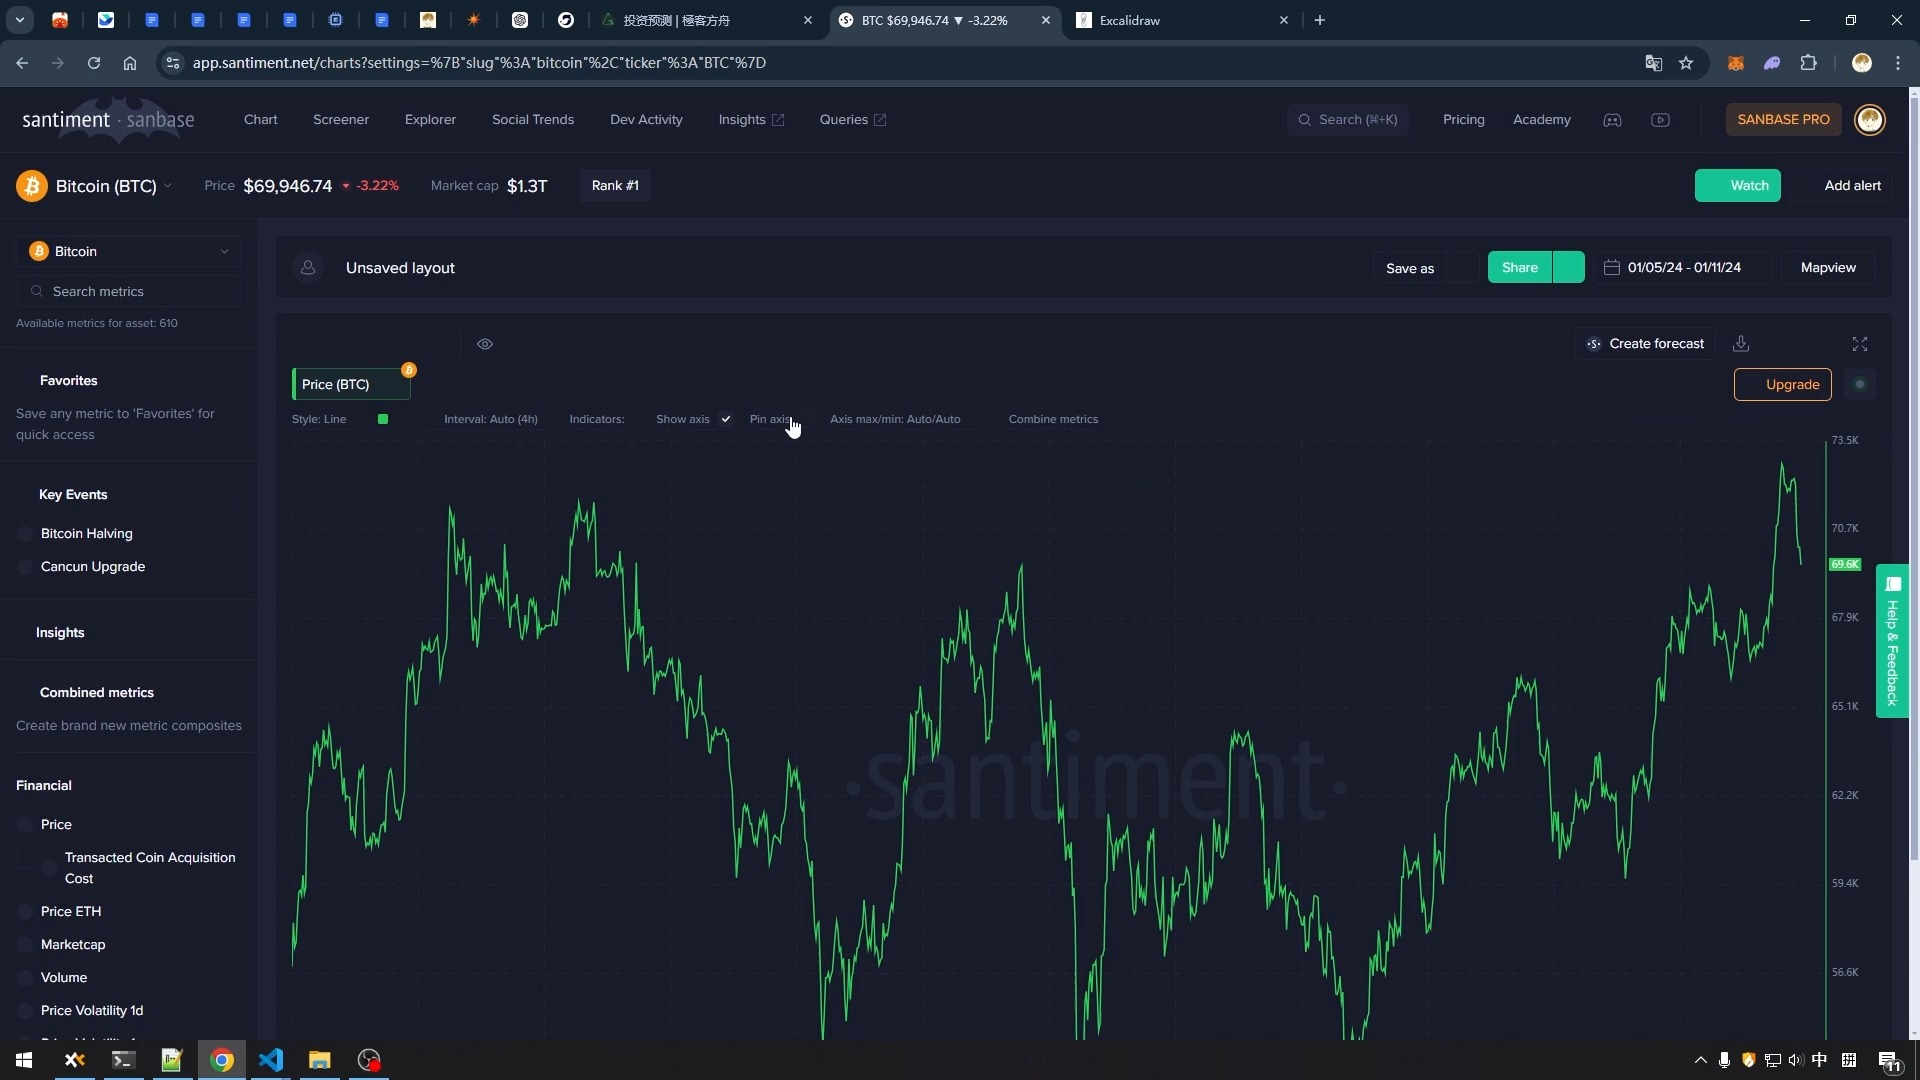Open the Bitcoin asset selector dropdown

129,252
